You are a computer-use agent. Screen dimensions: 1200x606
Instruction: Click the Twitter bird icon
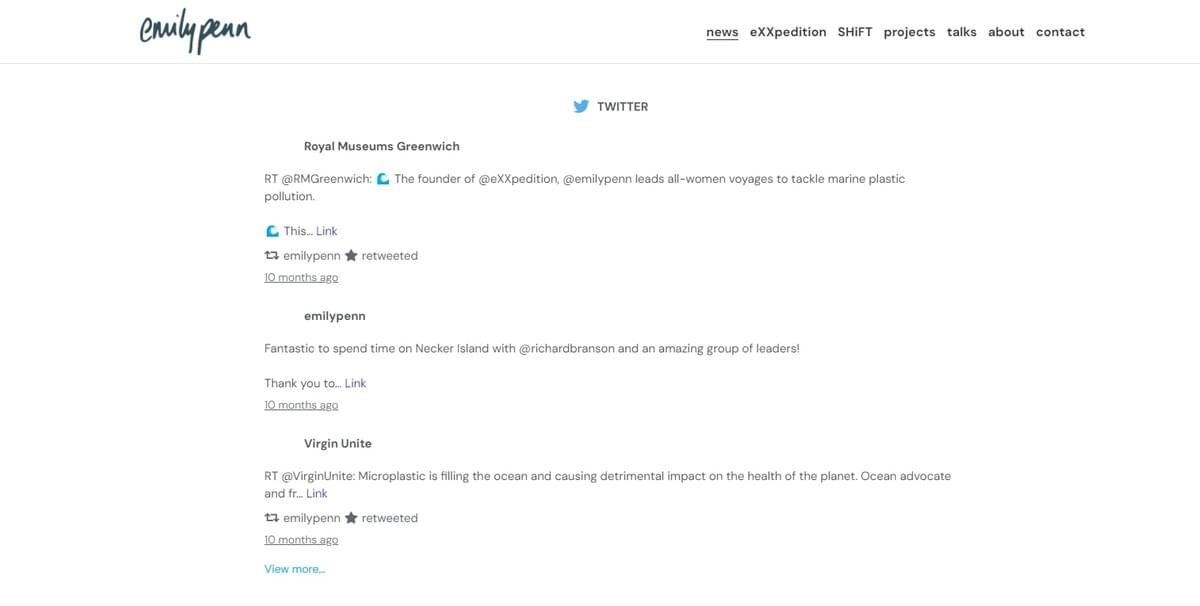[581, 106]
